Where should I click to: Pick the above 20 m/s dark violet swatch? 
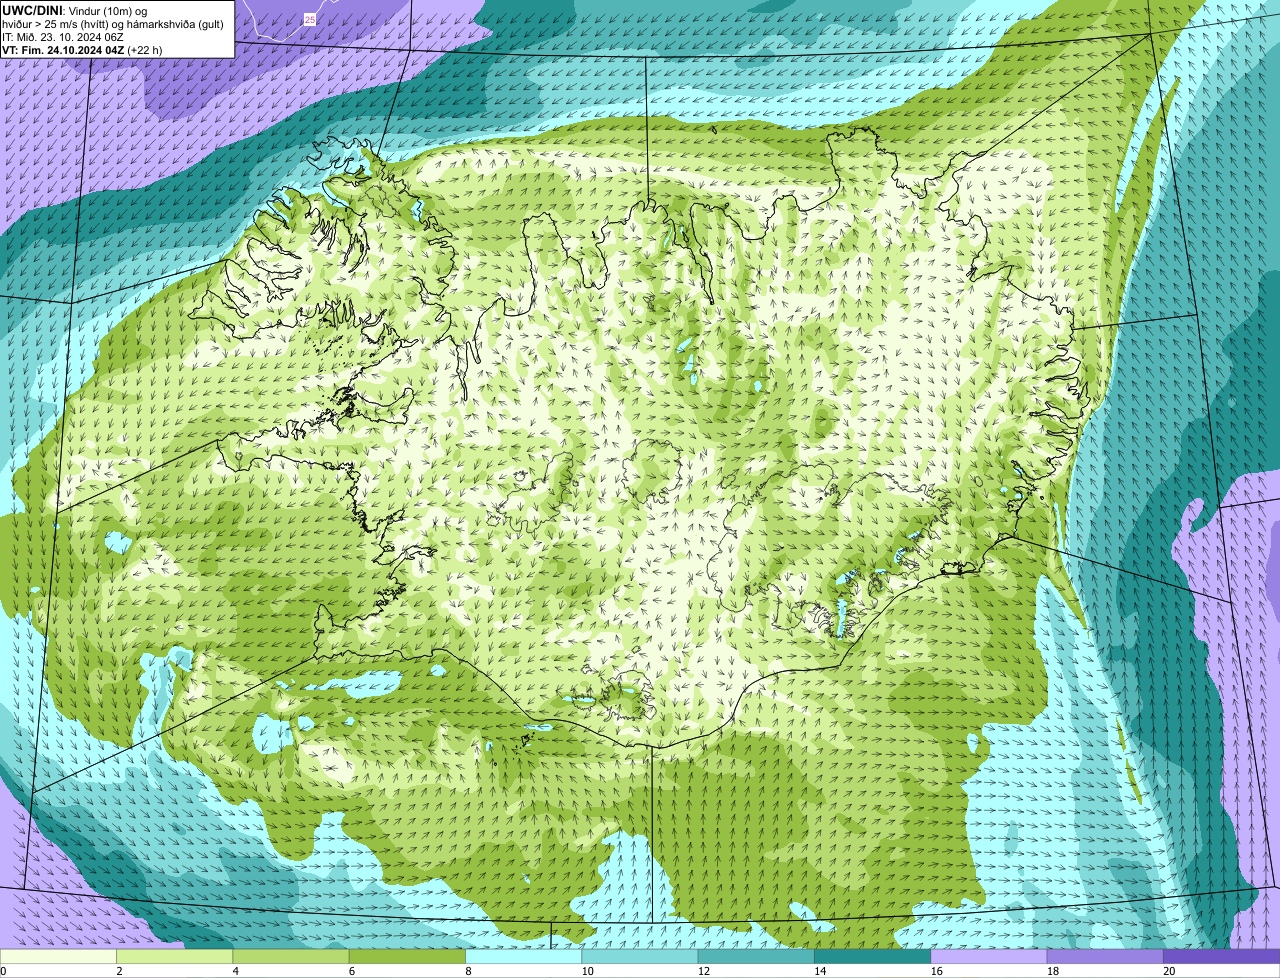1222,957
